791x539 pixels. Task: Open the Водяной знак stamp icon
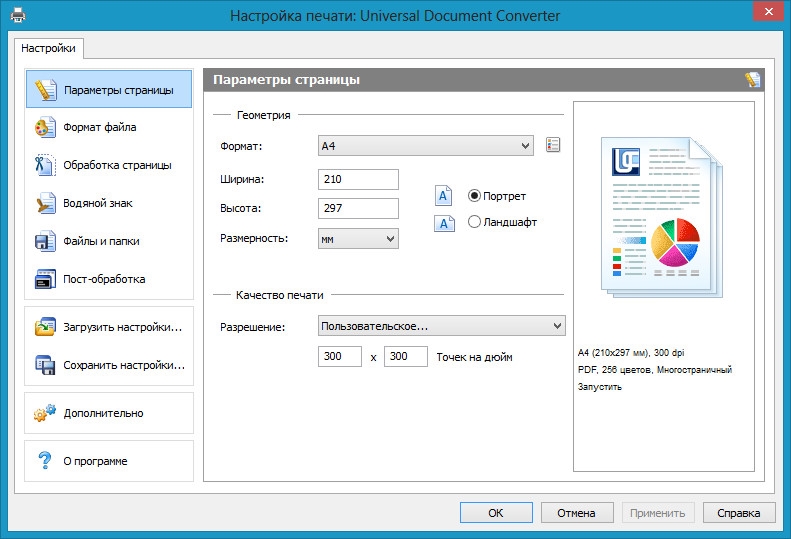pyautogui.click(x=45, y=203)
